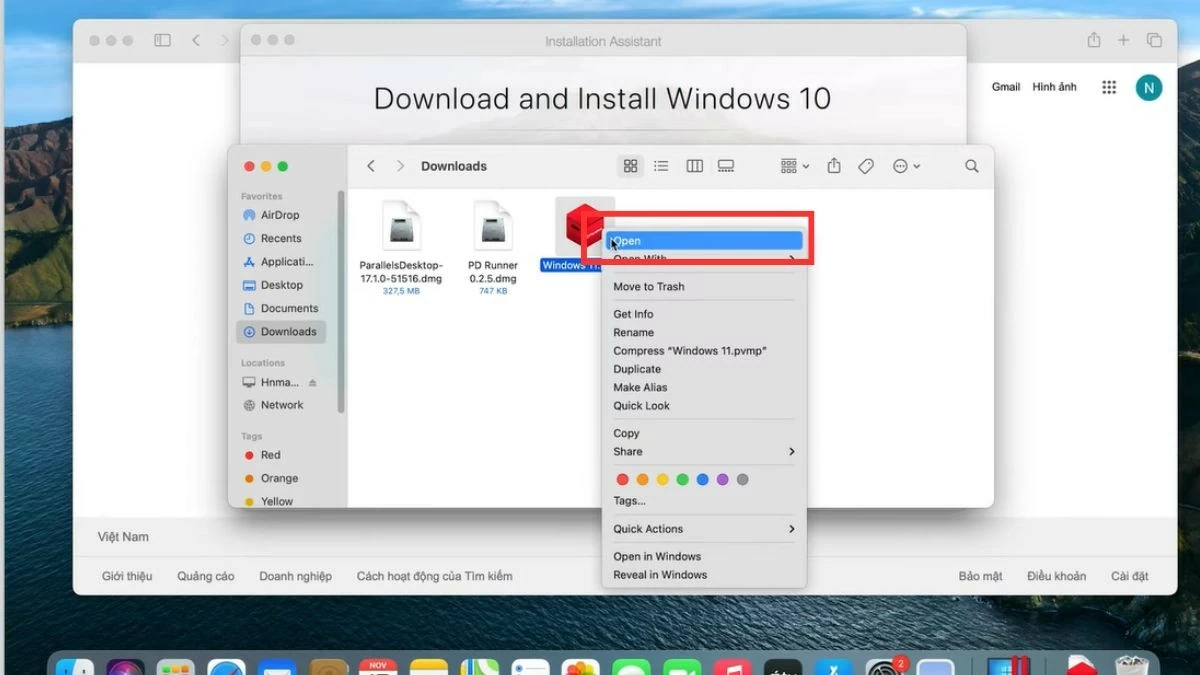
Task: Open the more actions dropdown
Action: [x=906, y=166]
